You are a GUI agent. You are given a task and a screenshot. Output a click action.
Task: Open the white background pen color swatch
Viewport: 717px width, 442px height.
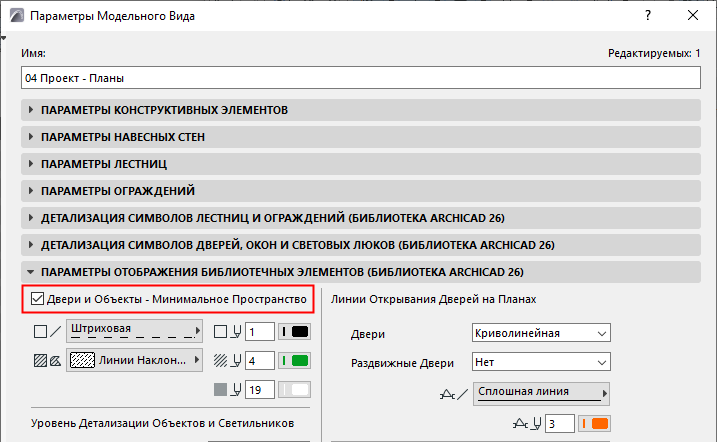point(294,390)
